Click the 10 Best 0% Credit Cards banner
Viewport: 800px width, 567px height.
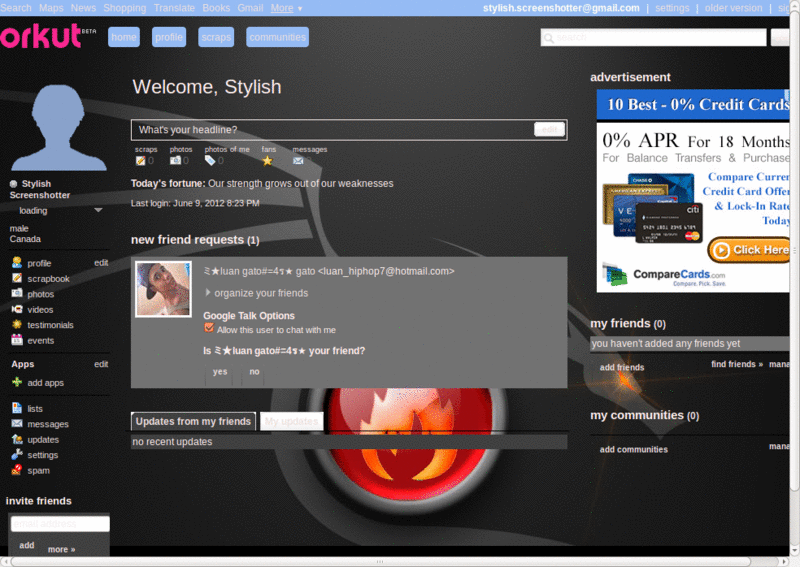(693, 105)
